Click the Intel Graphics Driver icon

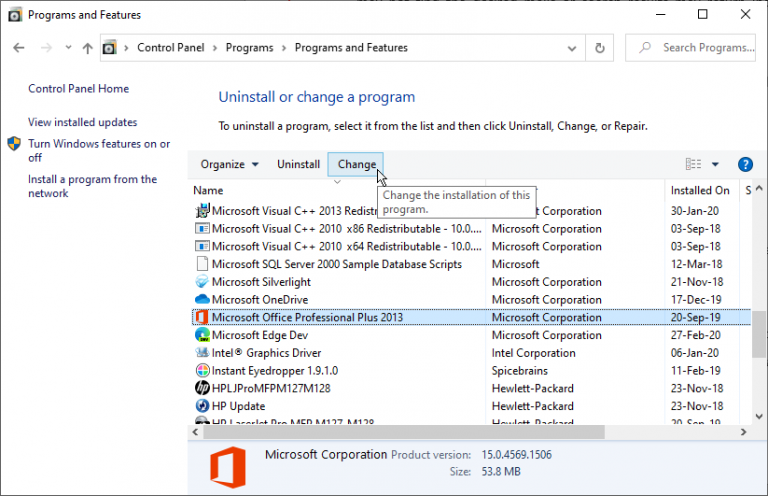[202, 353]
